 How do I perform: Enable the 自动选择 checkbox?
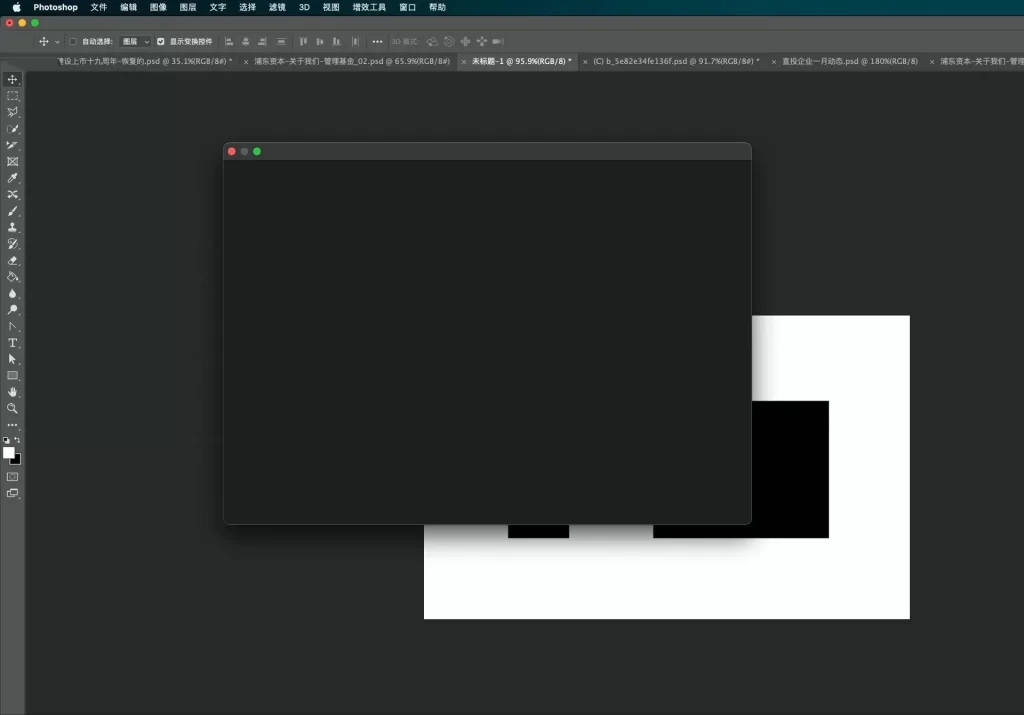tap(73, 41)
